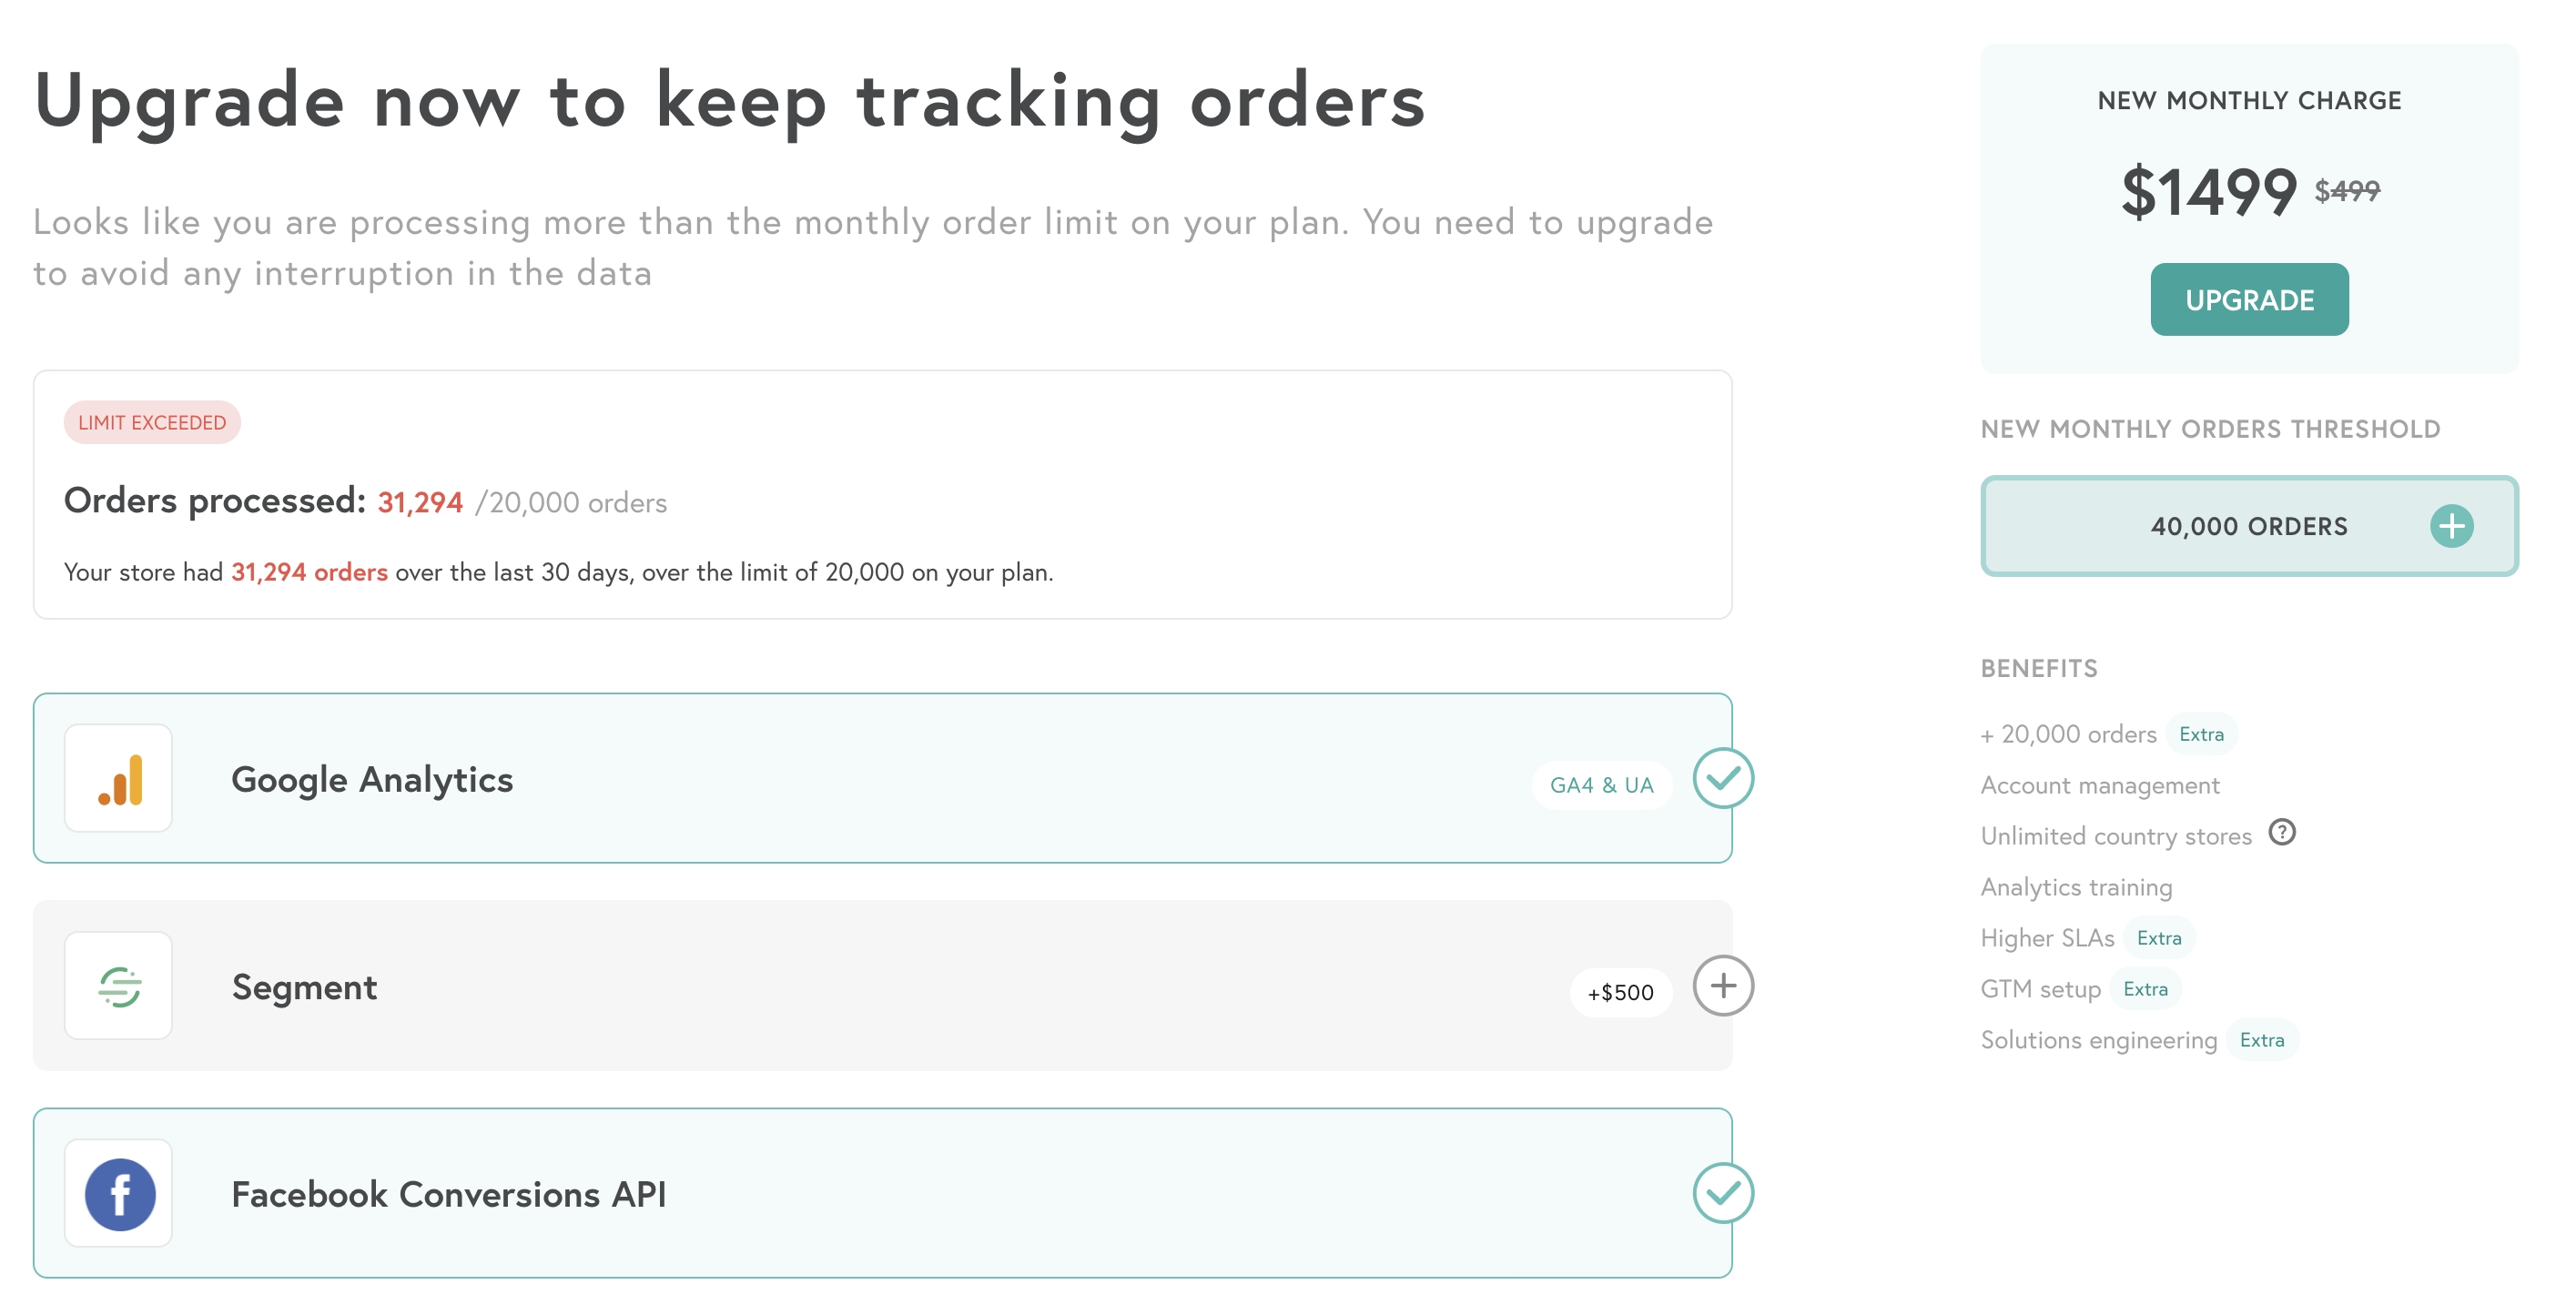Deselect the Google Analytics checkmark
This screenshot has height=1305, width=2576.
[x=1723, y=779]
